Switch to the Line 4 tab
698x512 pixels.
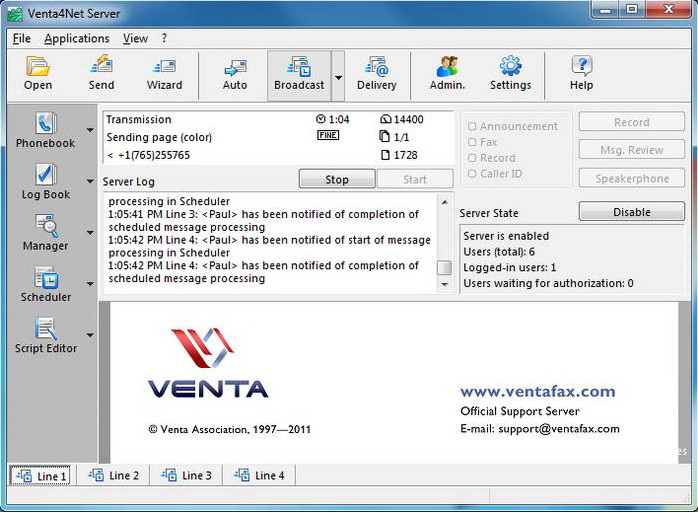[259, 475]
